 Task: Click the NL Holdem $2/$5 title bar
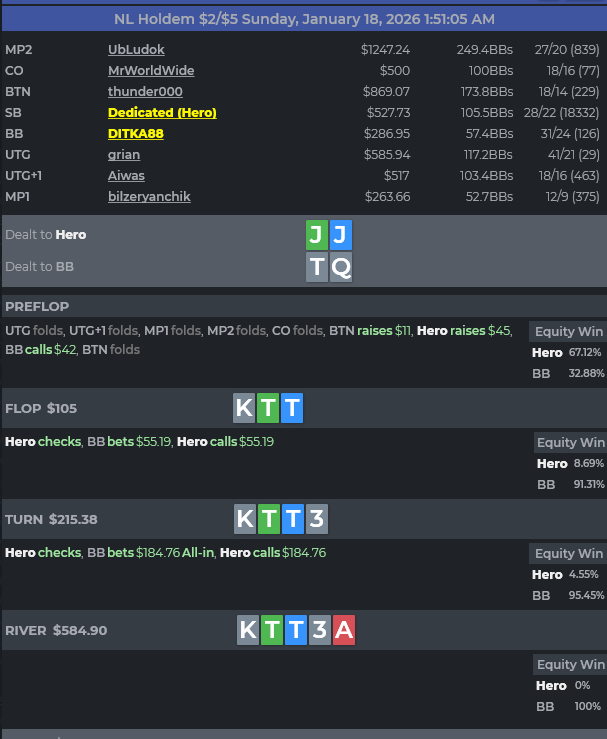tap(303, 19)
